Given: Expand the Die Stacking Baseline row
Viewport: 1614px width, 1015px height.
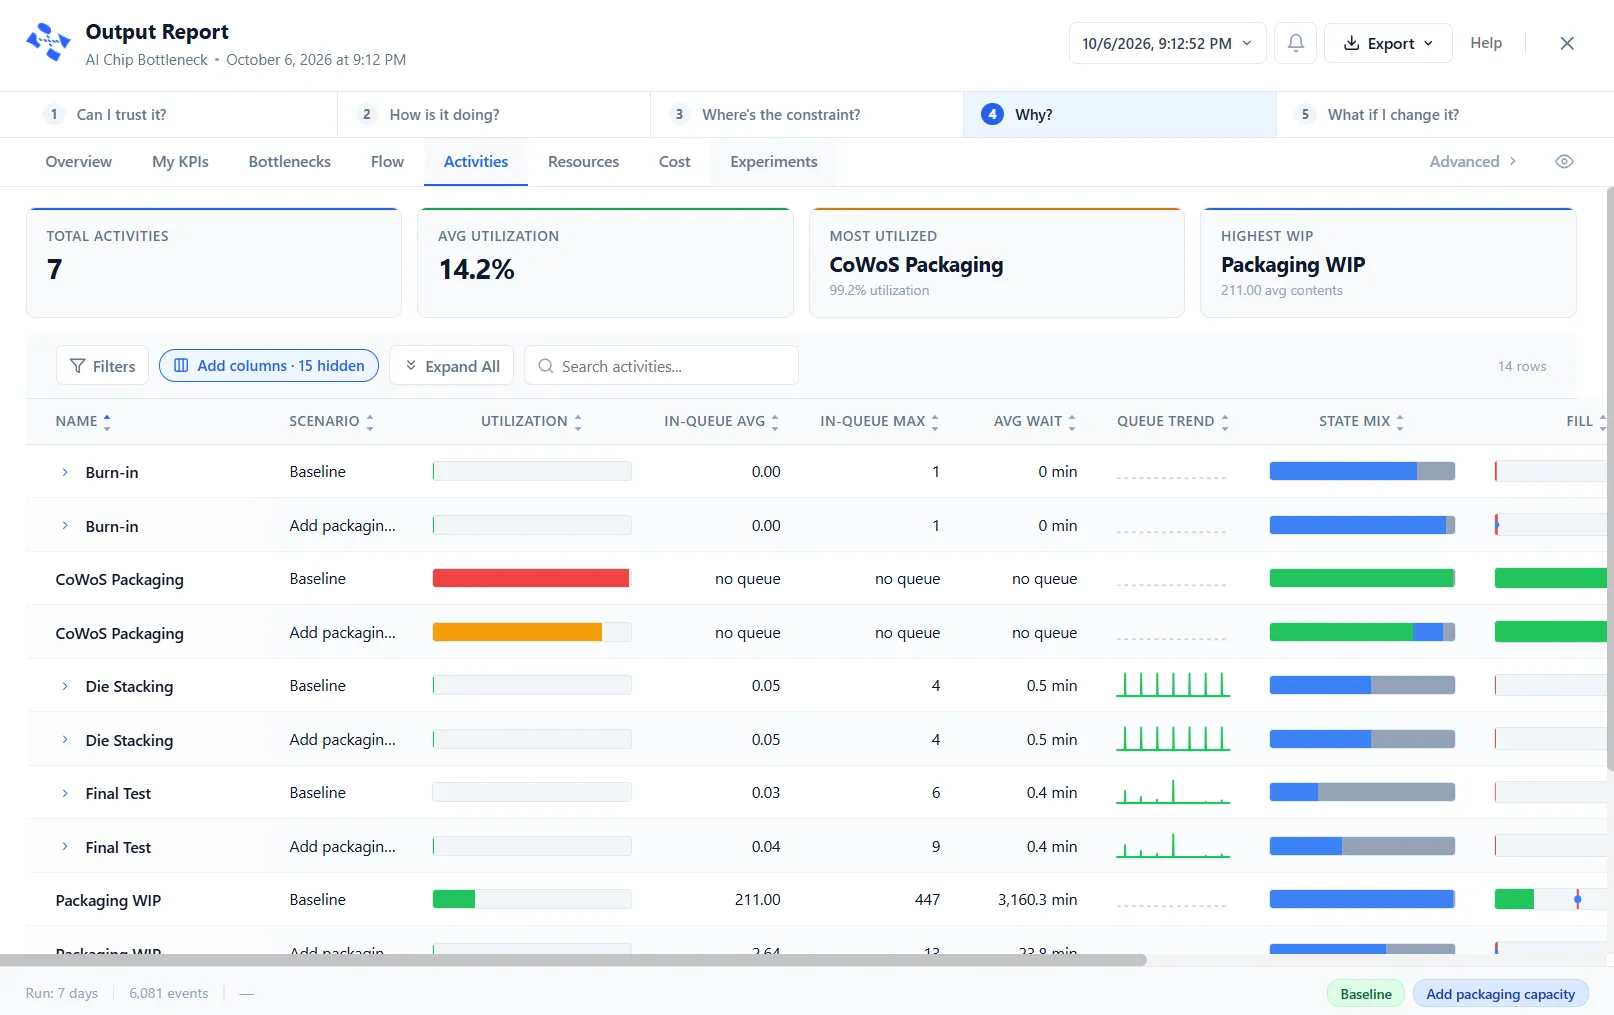Looking at the screenshot, I should coord(65,686).
